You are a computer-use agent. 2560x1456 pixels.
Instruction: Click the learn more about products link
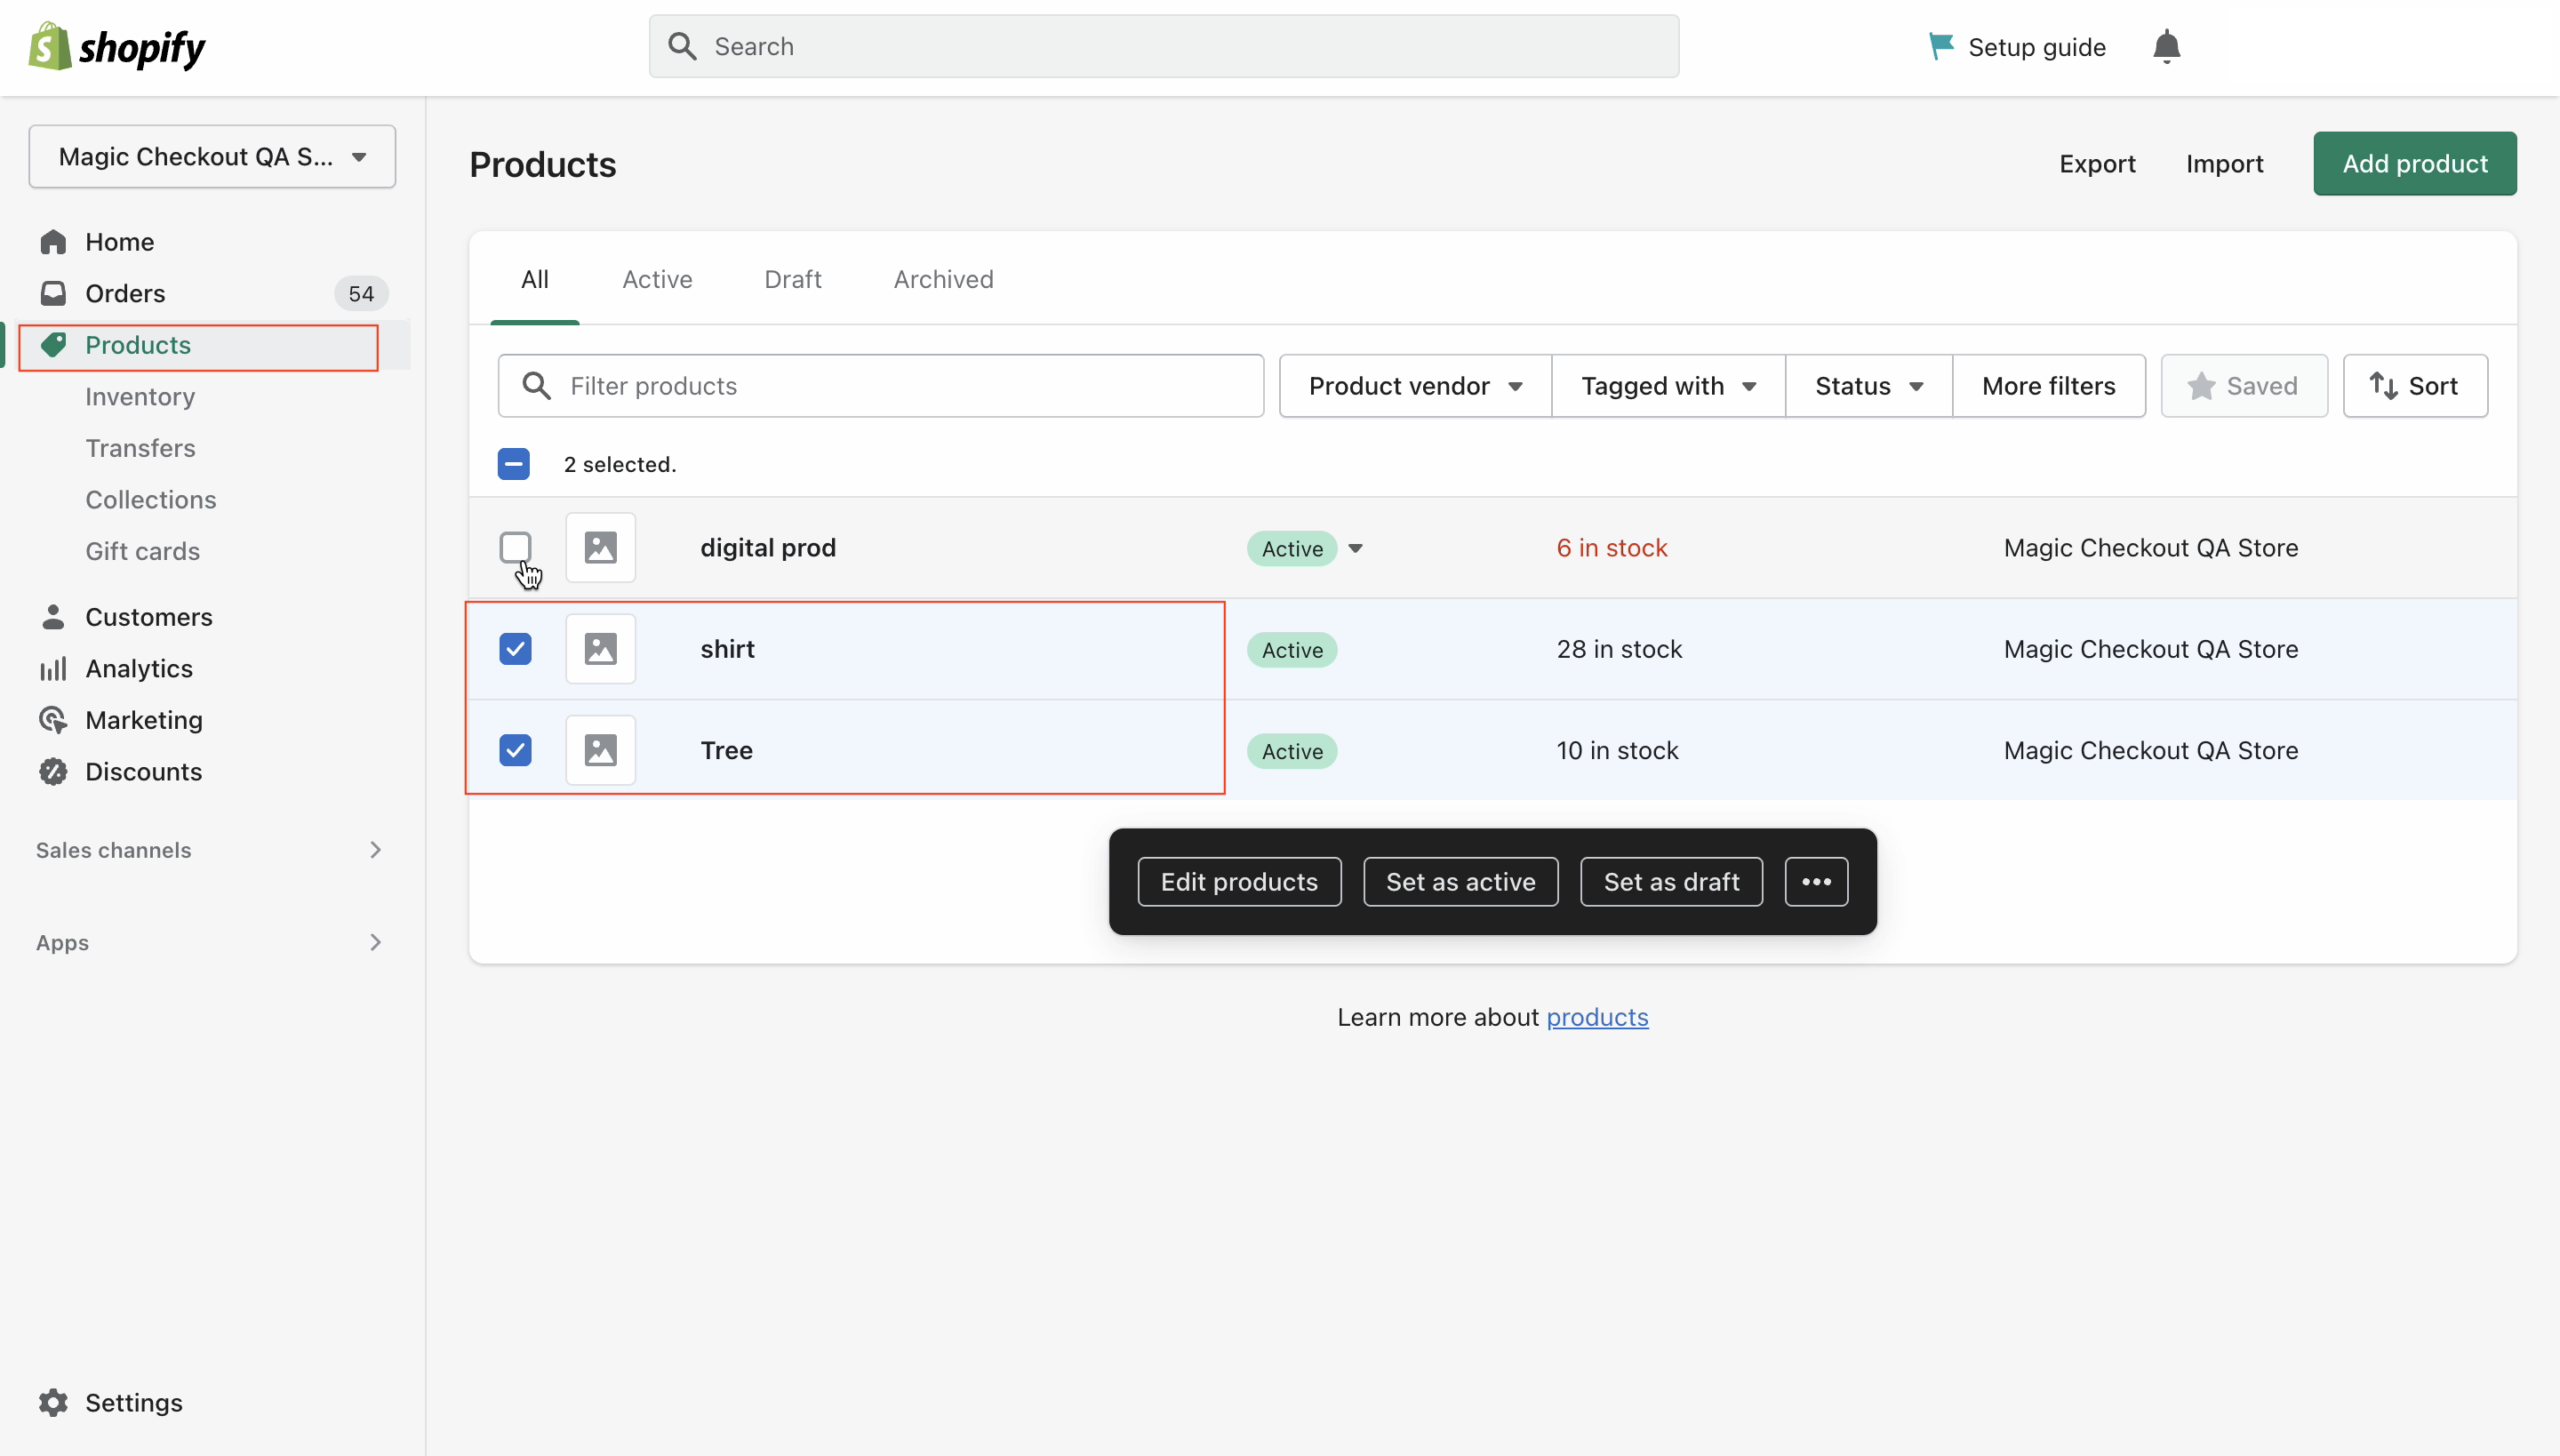coord(1596,1016)
